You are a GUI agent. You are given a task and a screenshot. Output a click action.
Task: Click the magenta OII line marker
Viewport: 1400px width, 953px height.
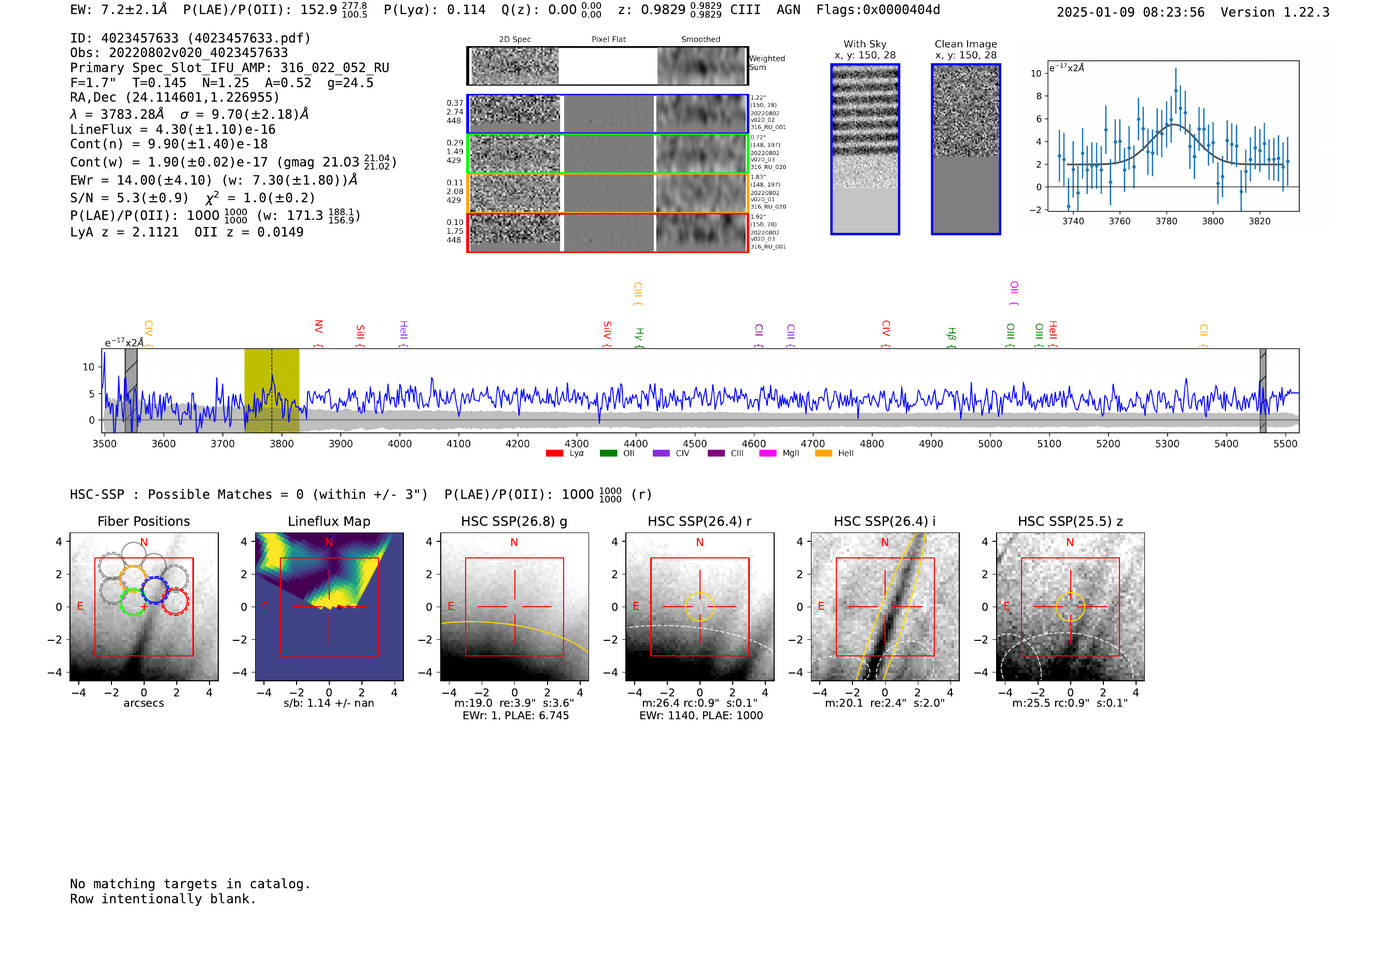1014,293
